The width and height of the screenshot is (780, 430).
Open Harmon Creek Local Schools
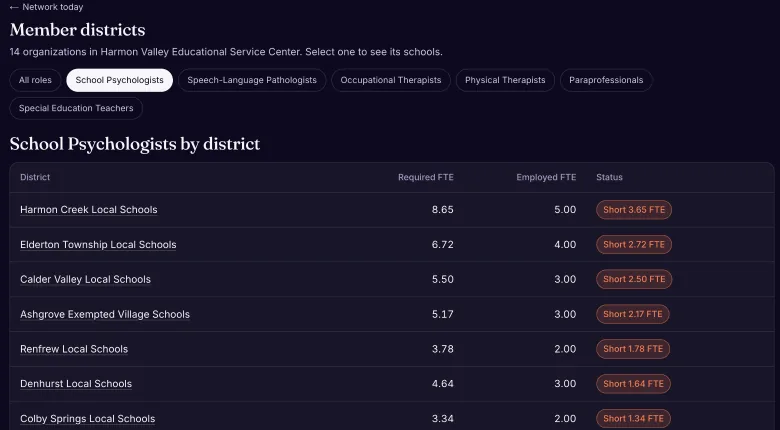point(89,210)
